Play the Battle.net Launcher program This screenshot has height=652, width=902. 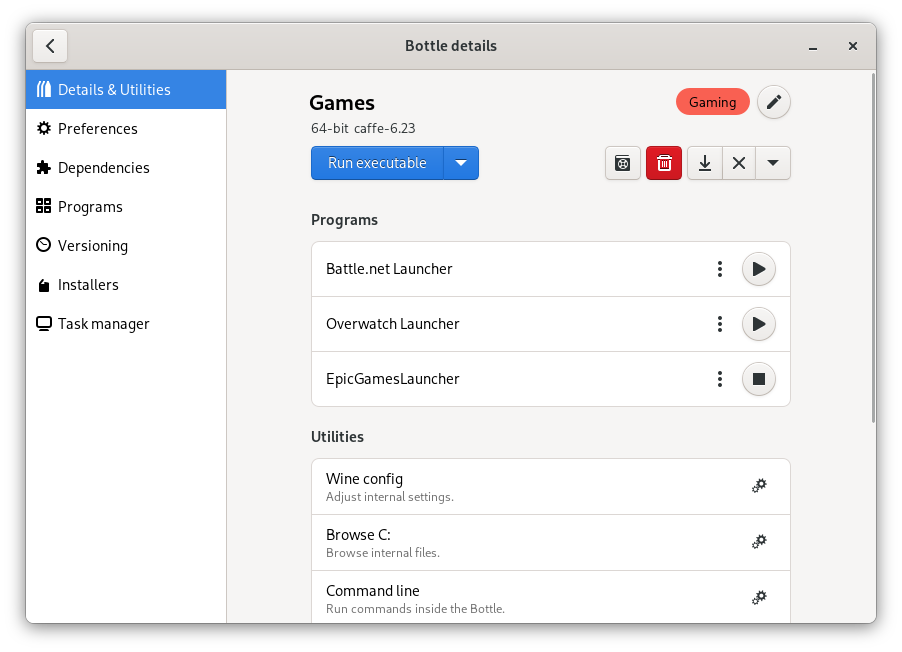[x=758, y=269]
